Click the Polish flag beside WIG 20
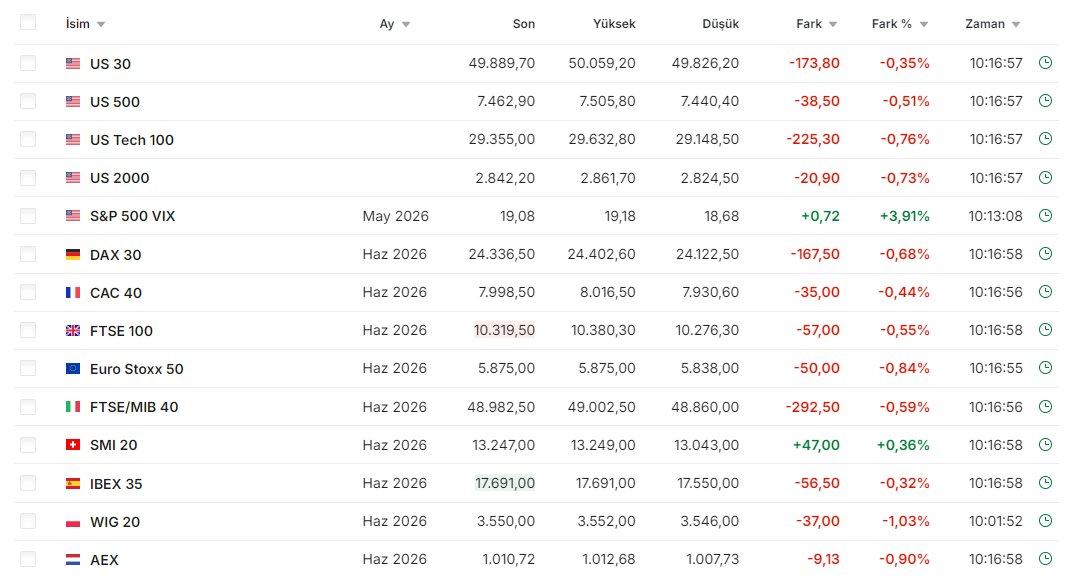Image resolution: width=1081 pixels, height=577 pixels. (x=72, y=522)
